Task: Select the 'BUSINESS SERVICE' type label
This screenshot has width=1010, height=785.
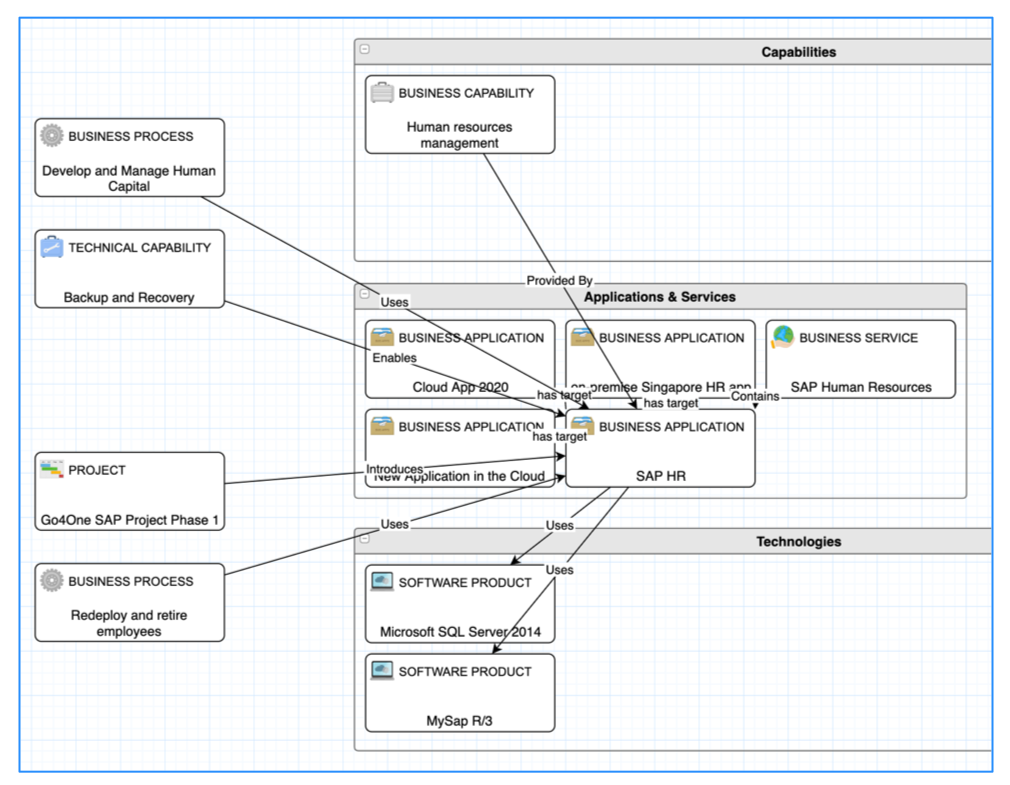Action: tap(859, 338)
